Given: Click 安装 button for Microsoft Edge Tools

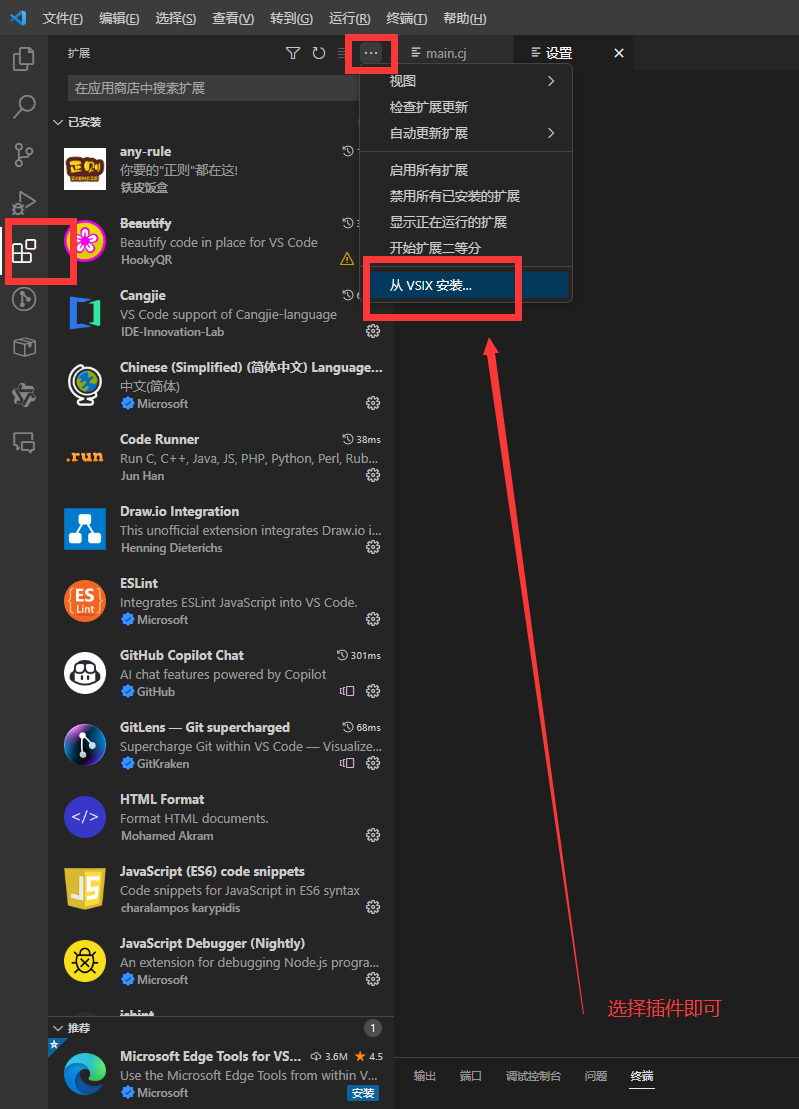Looking at the screenshot, I should tap(363, 1093).
